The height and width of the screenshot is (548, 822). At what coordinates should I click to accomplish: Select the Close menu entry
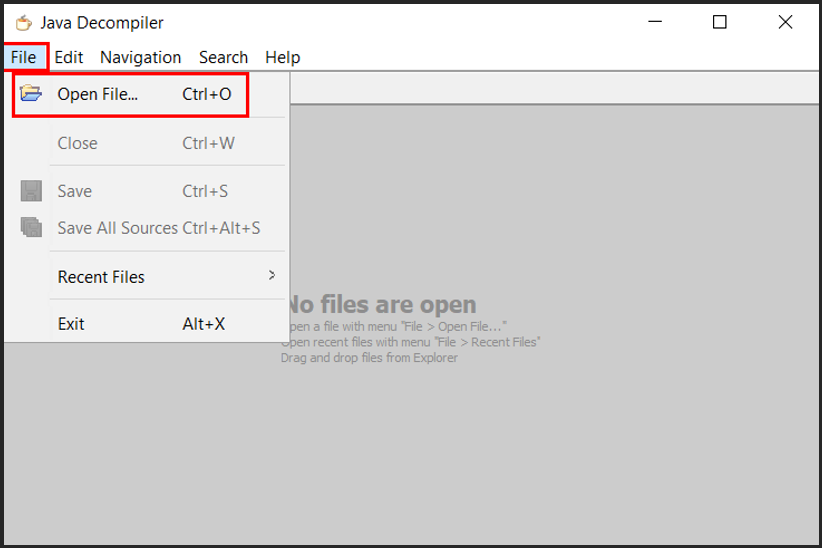148,143
